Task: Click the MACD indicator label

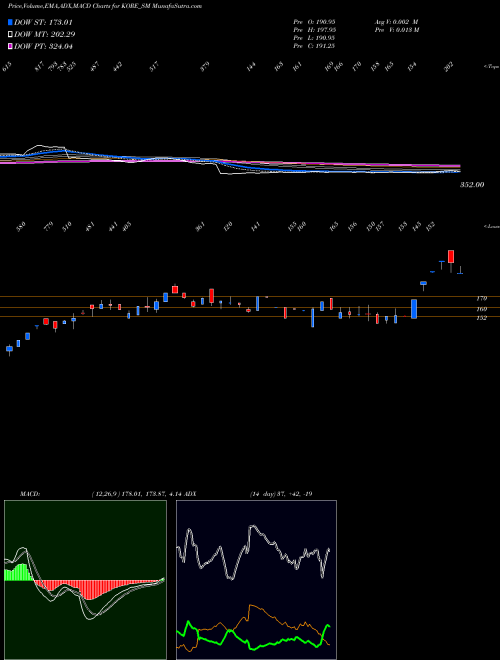Action: (29, 494)
